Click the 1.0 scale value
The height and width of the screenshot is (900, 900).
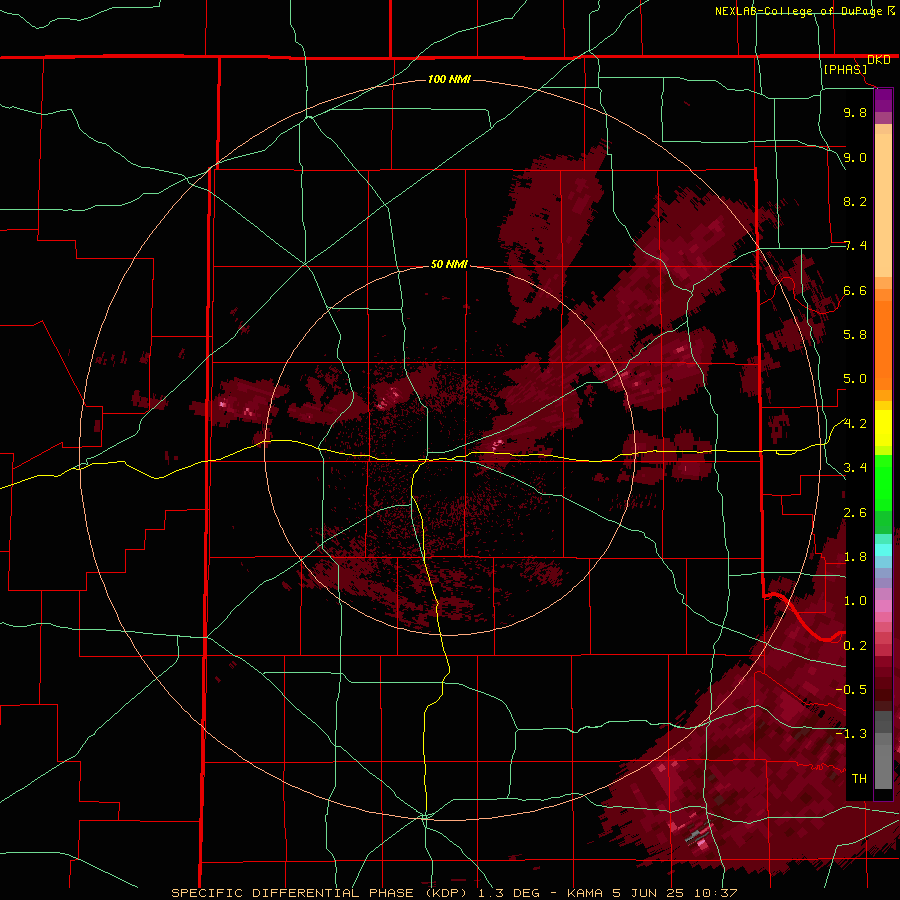coord(855,601)
